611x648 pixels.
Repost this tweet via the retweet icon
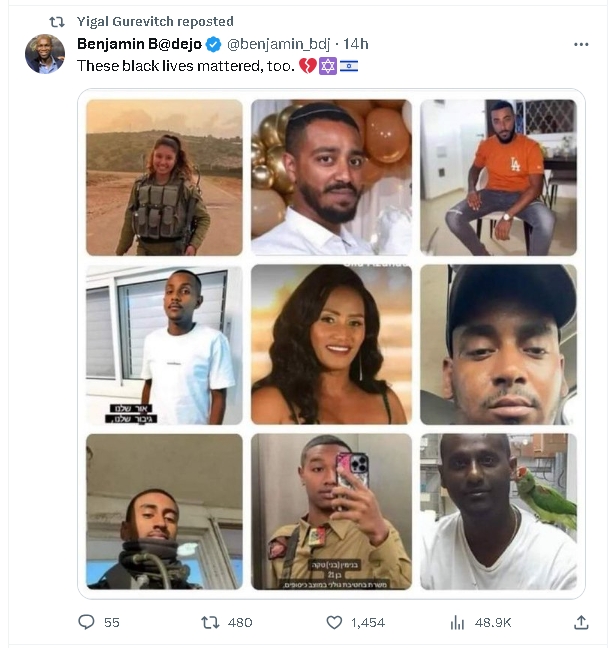click(x=210, y=622)
